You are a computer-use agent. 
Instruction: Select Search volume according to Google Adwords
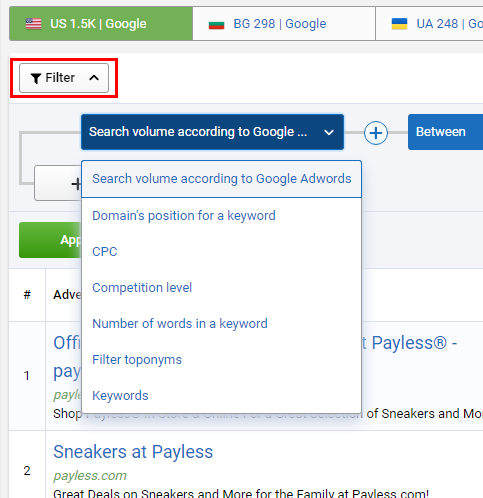[222, 179]
